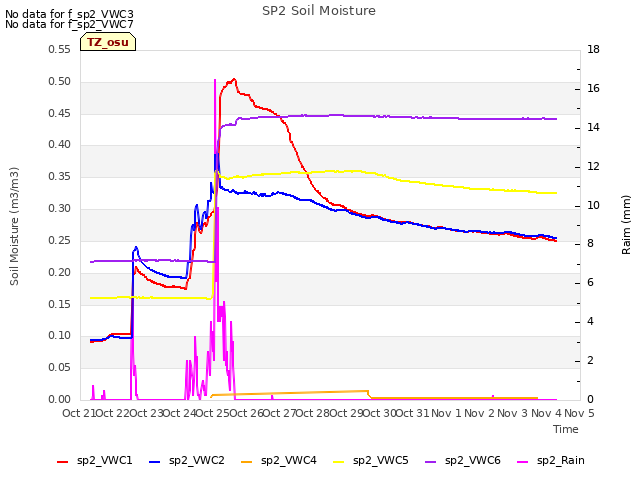Click the Nov 5 x-axis tick label
Screen dimensions: 640x480
579,413
